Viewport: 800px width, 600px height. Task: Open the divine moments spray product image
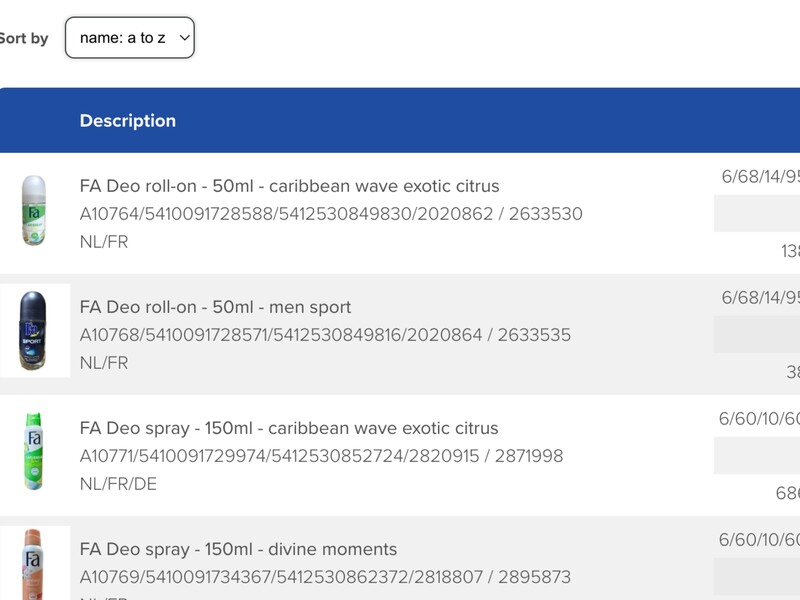35,564
